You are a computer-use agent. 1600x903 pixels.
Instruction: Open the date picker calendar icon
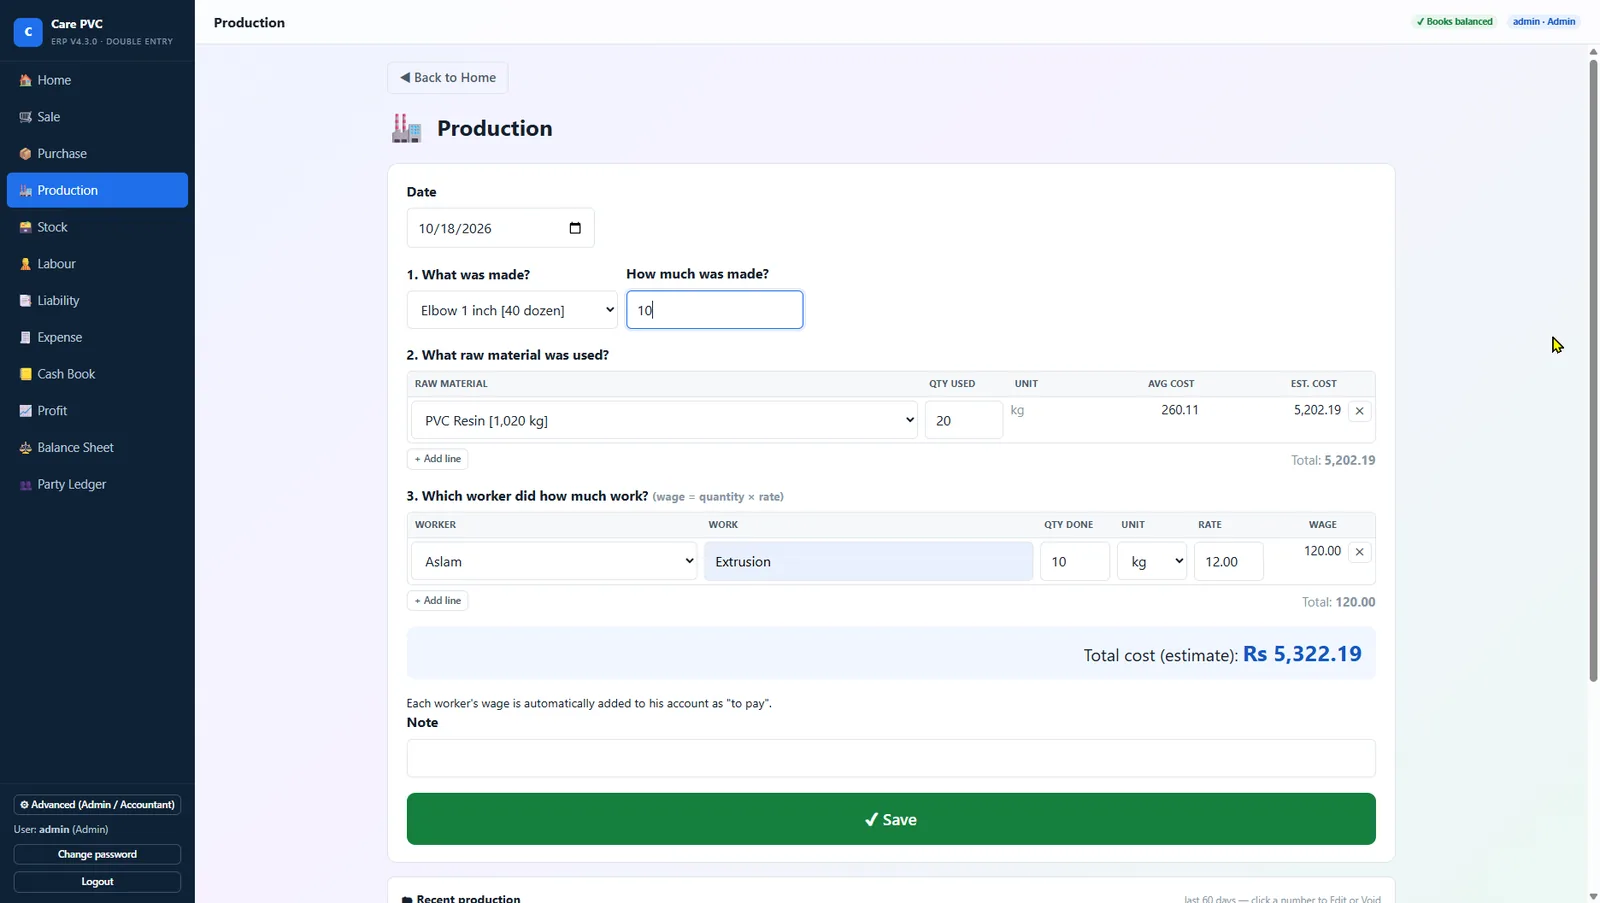point(575,228)
